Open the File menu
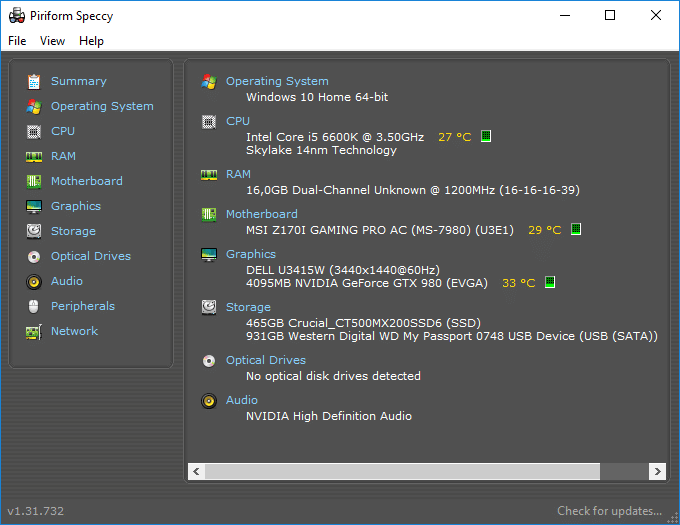Screen dimensions: 680x525 [x=17, y=41]
